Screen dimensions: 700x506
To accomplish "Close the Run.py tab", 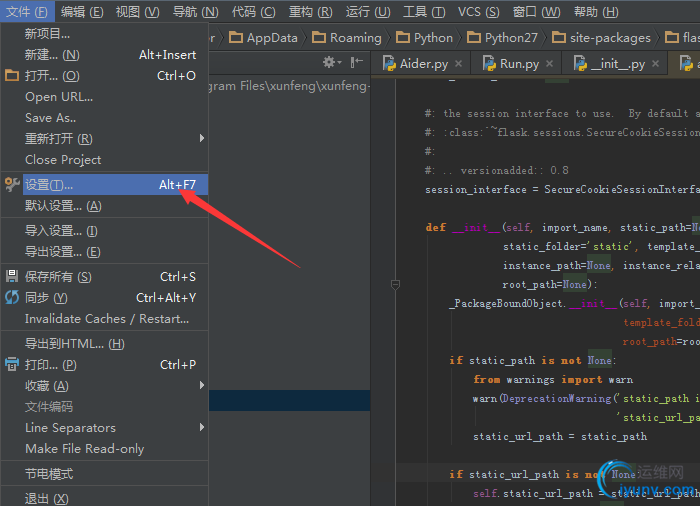I will [x=549, y=64].
